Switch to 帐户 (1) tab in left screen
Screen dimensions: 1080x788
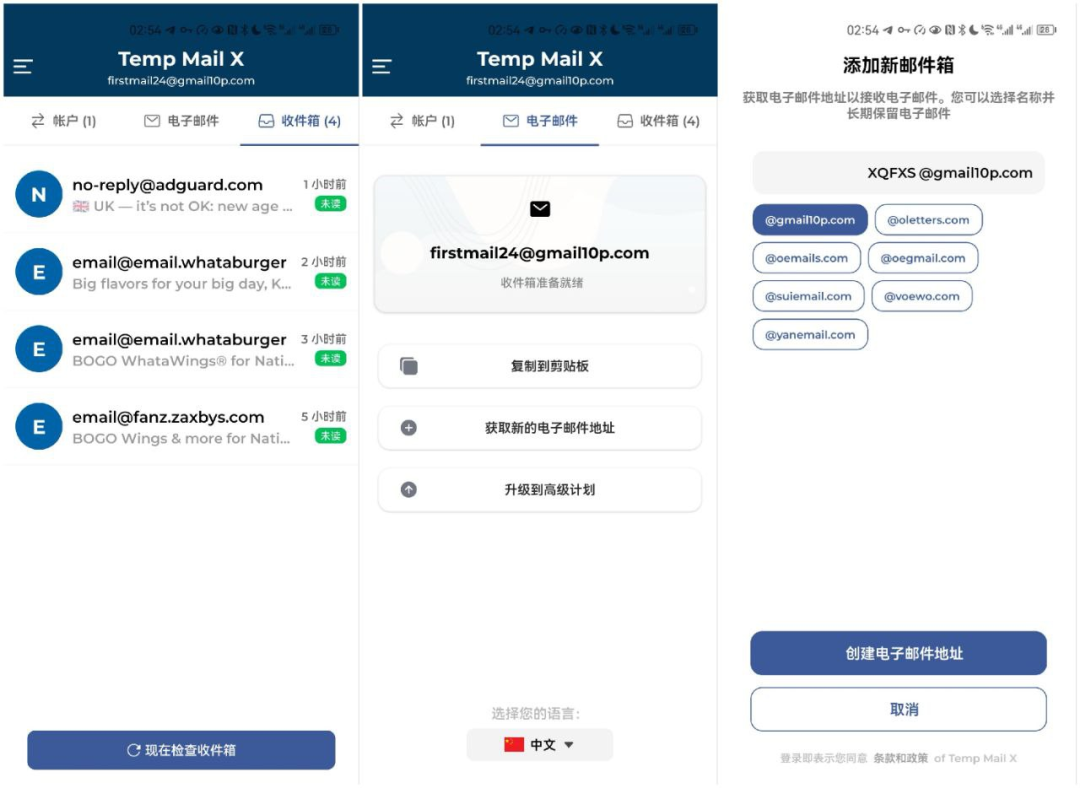pyautogui.click(x=63, y=121)
